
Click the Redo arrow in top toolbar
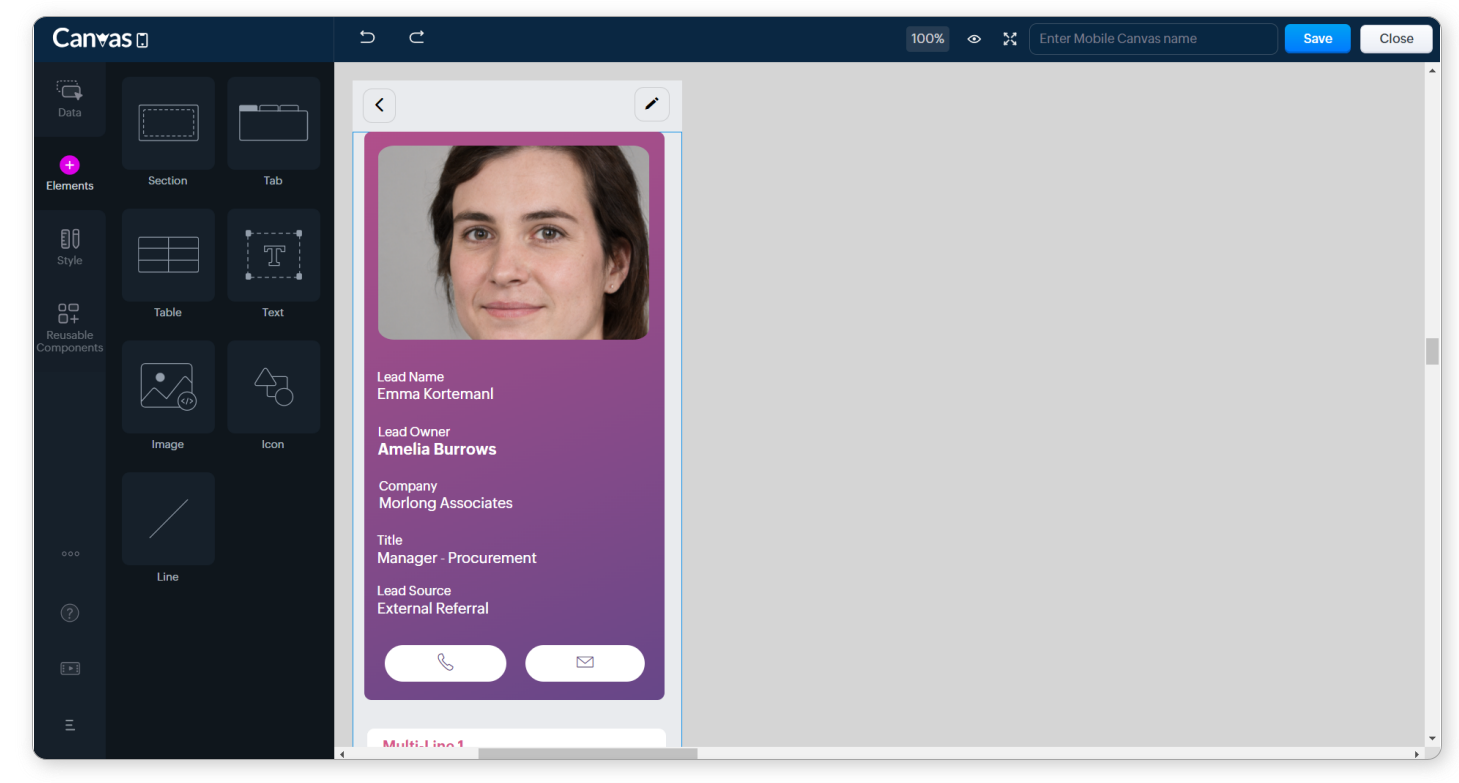(x=417, y=38)
